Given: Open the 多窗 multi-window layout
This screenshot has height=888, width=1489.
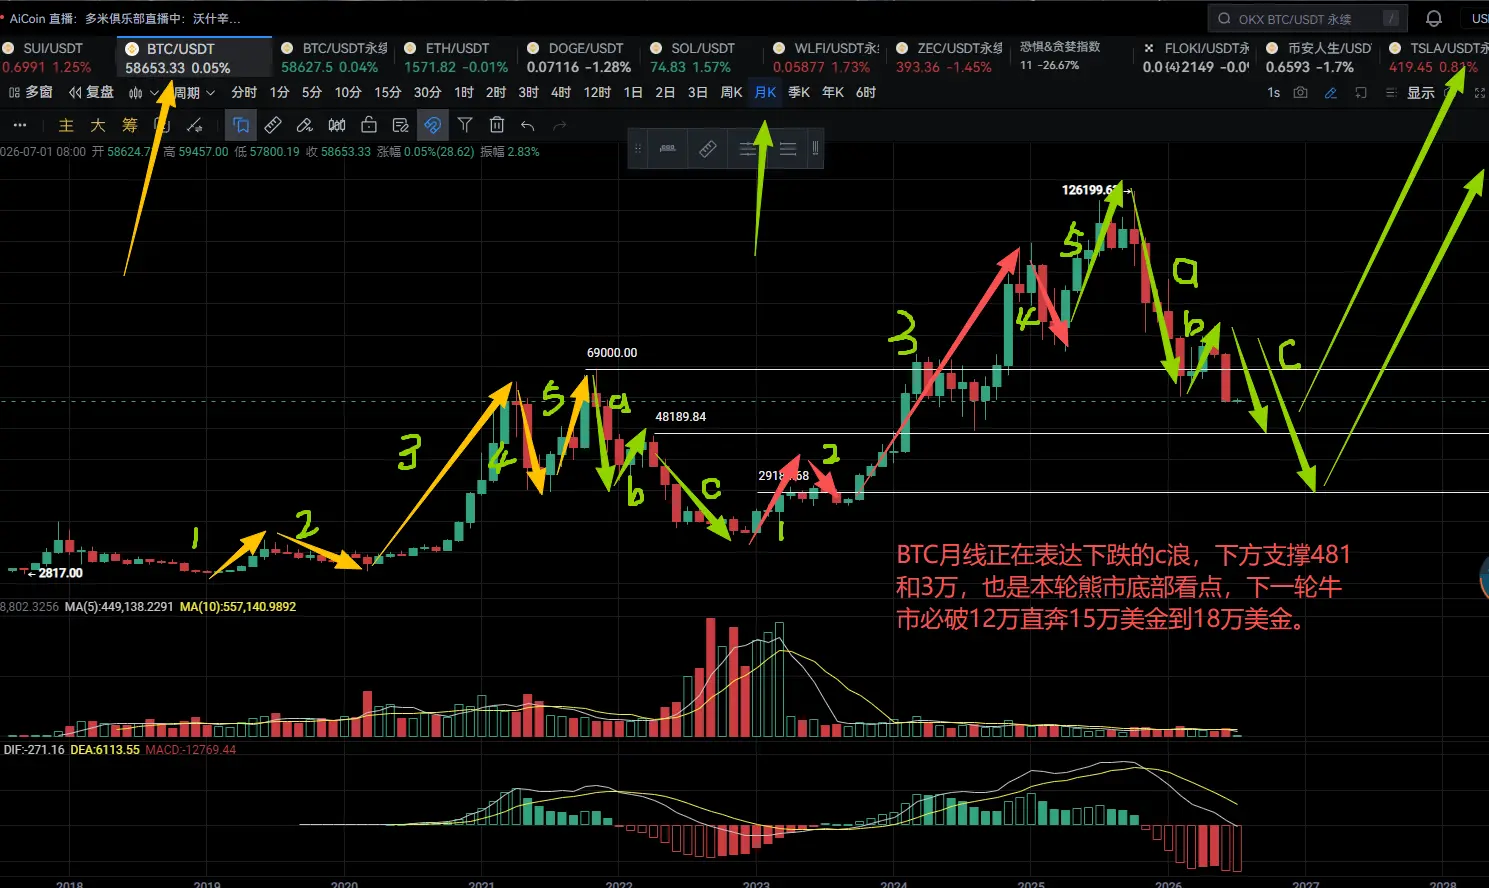Looking at the screenshot, I should point(30,92).
